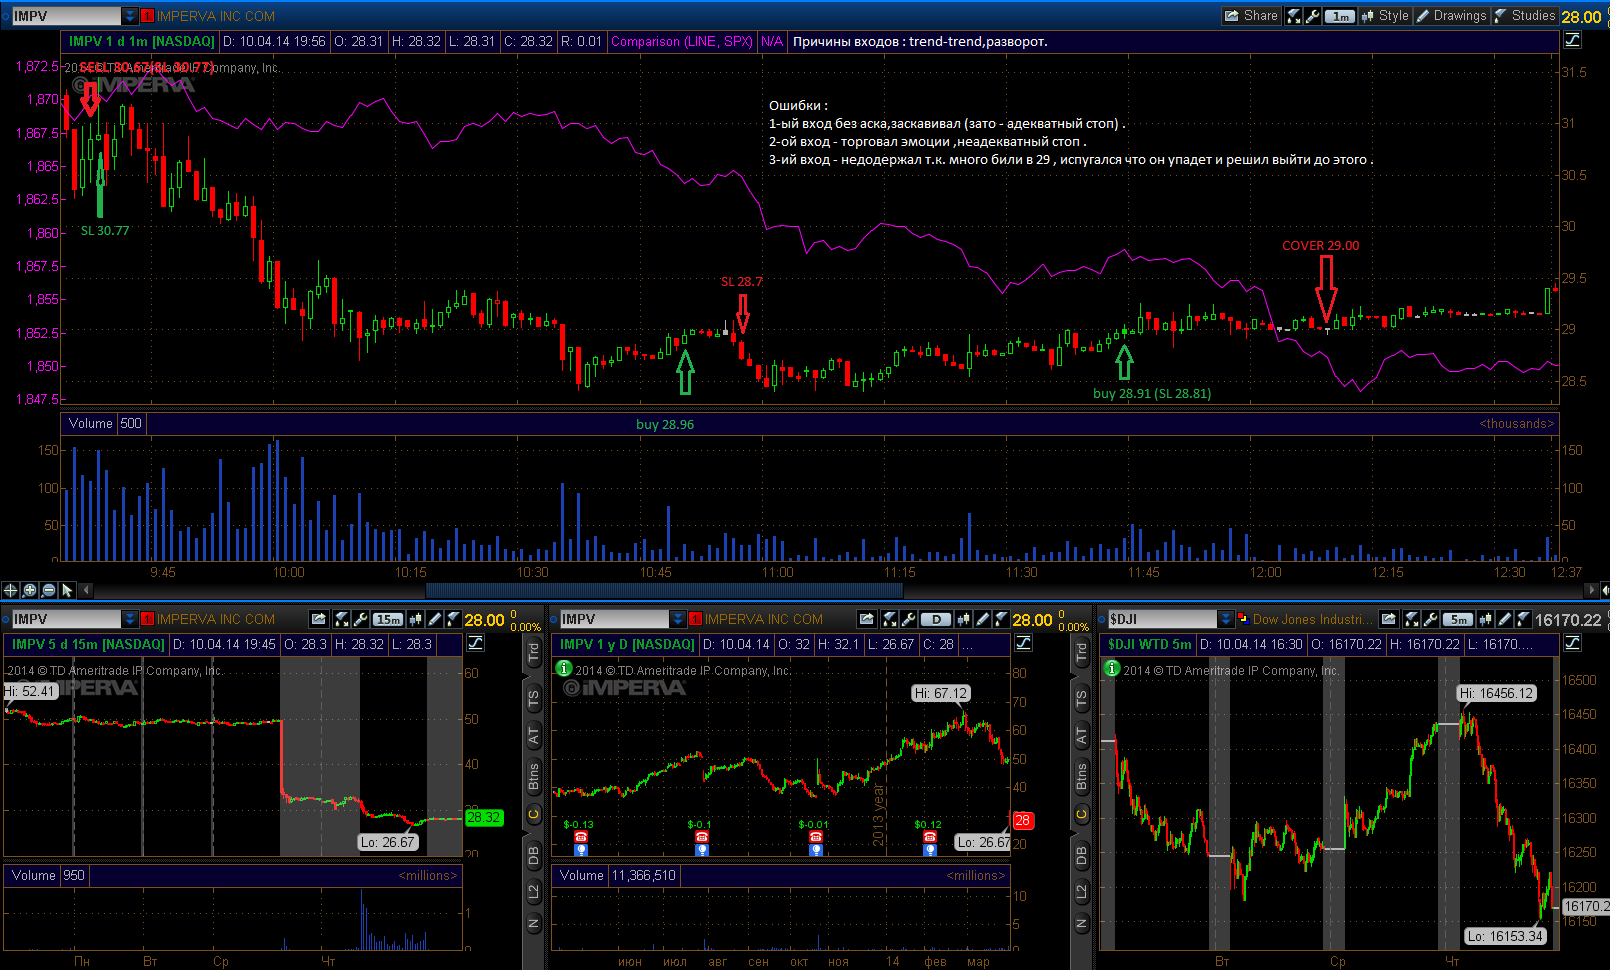Image resolution: width=1610 pixels, height=970 pixels.
Task: Click the share icon in the $DJI chart toolbar
Action: (x=1388, y=619)
